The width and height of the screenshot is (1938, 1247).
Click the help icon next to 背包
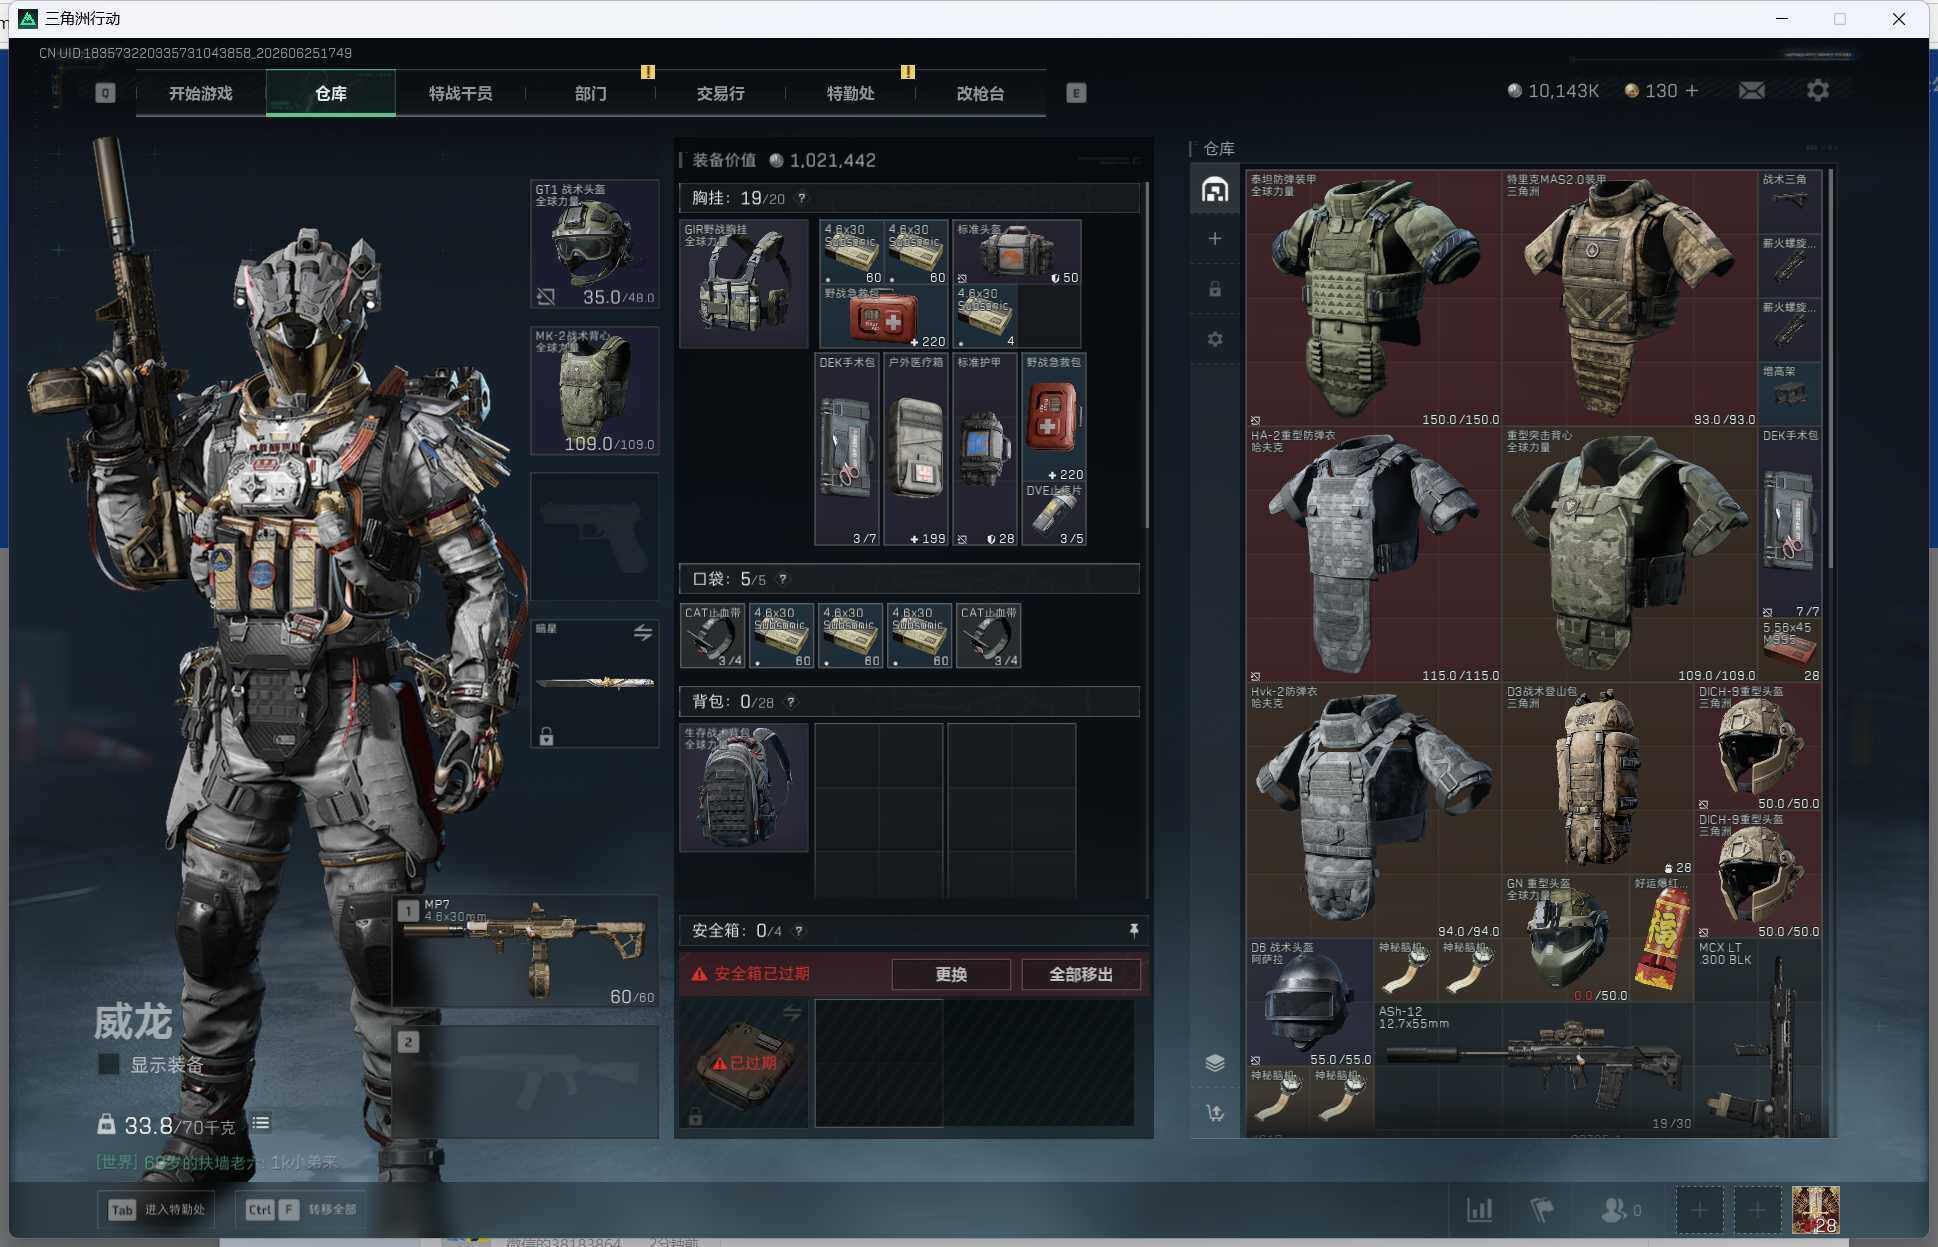(x=791, y=702)
